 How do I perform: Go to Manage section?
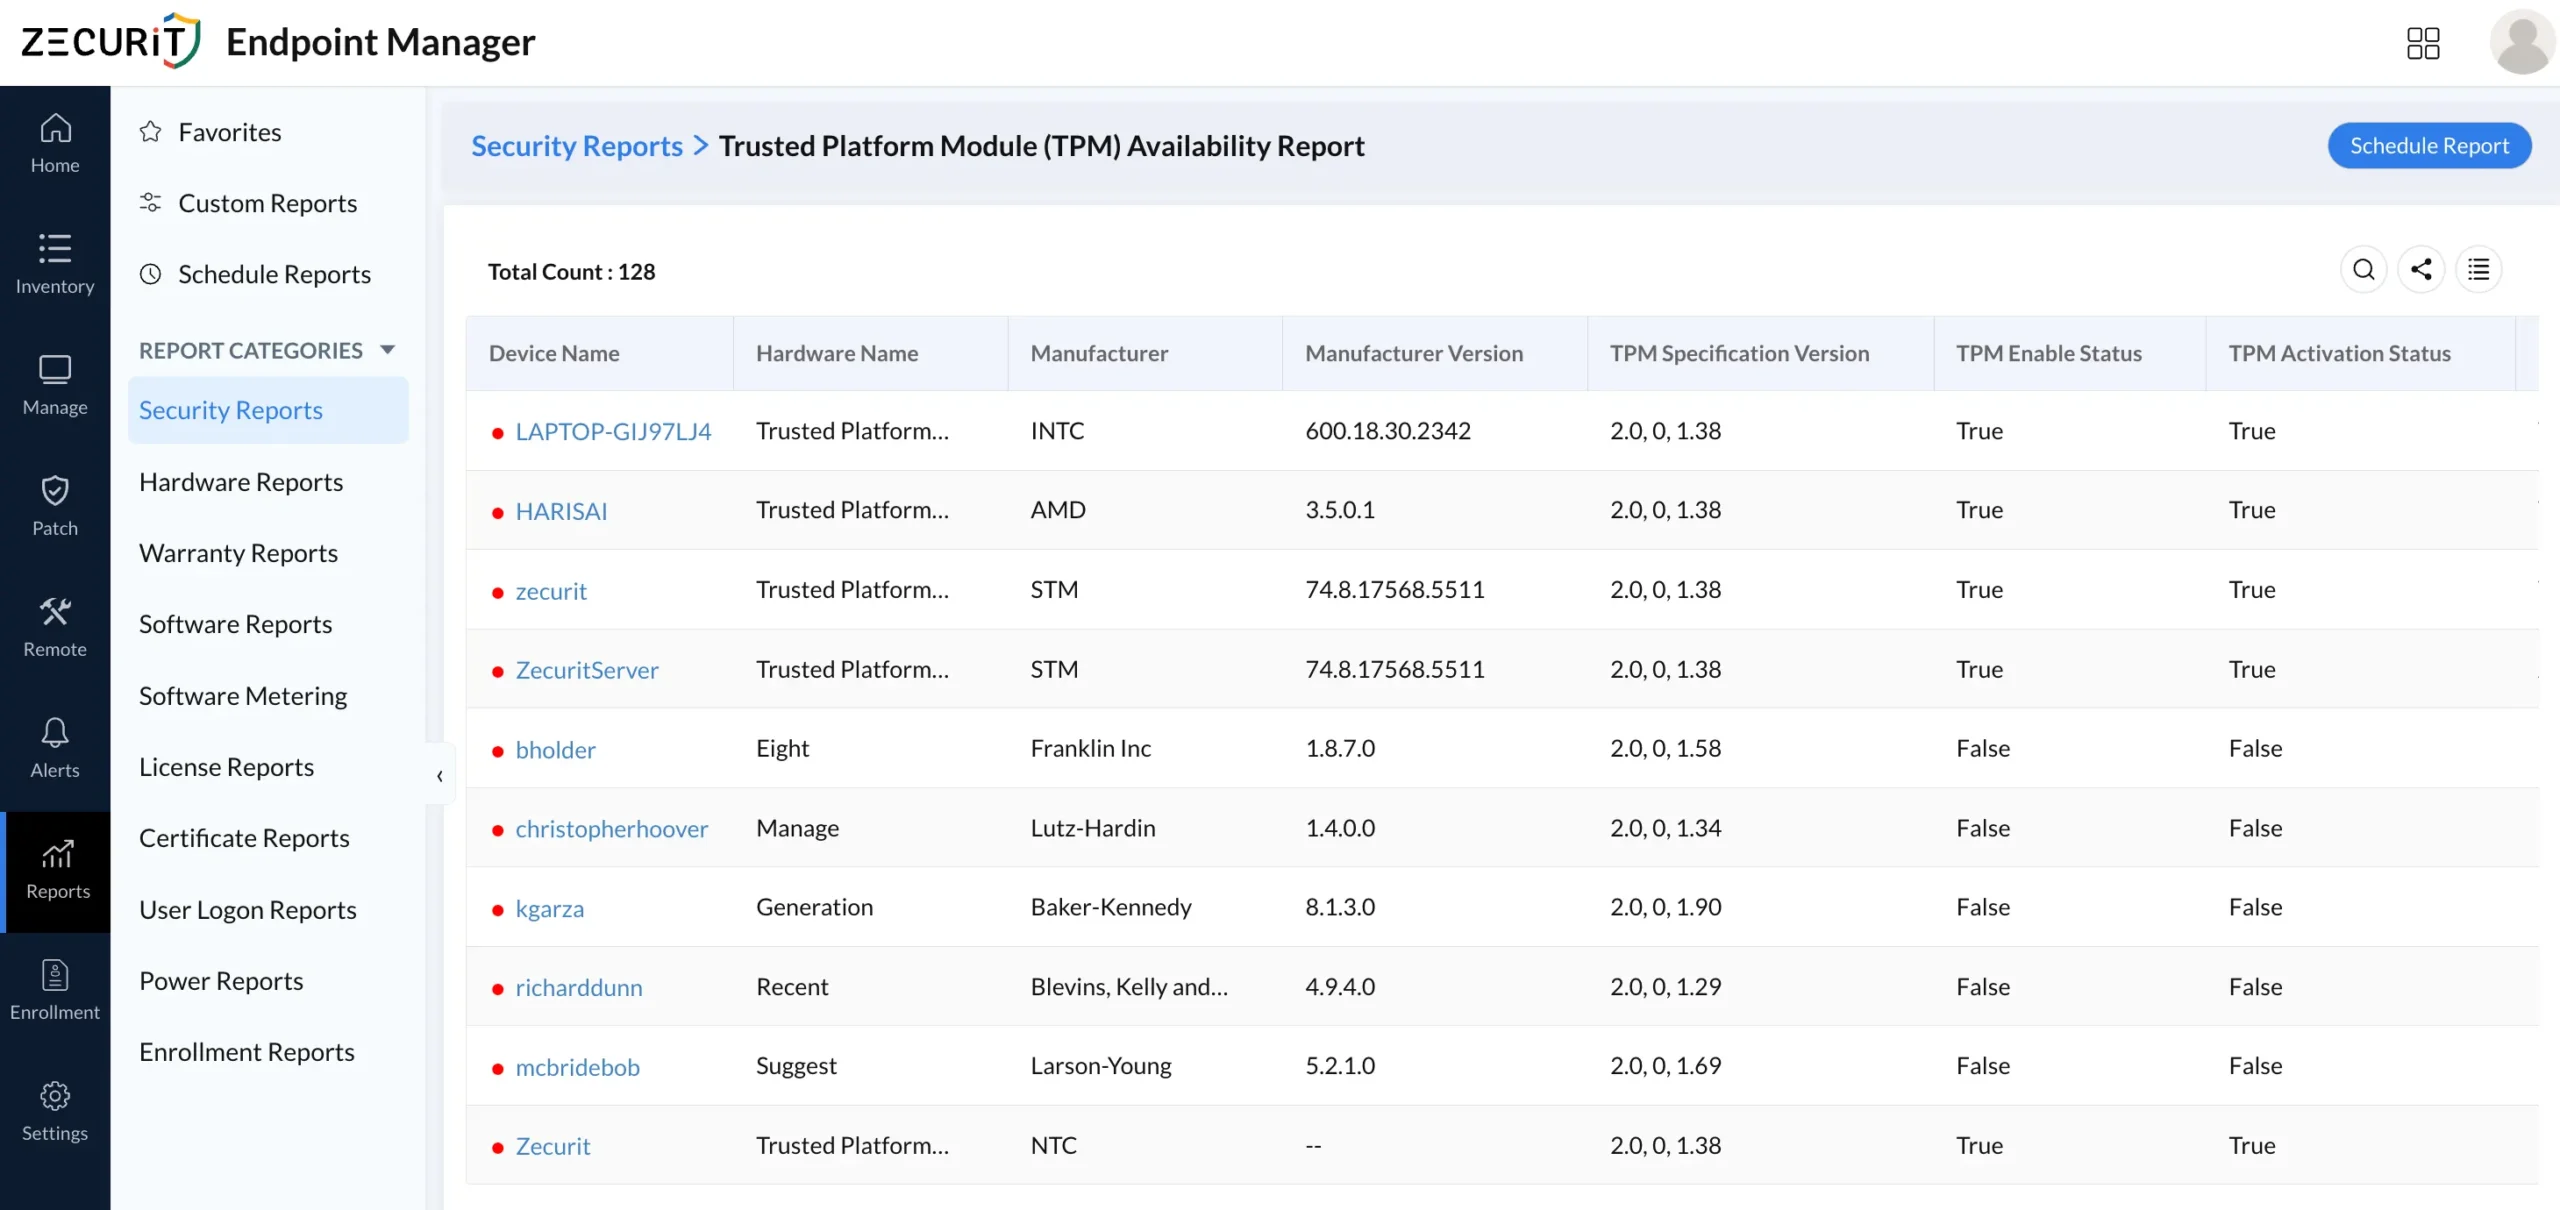[x=55, y=387]
